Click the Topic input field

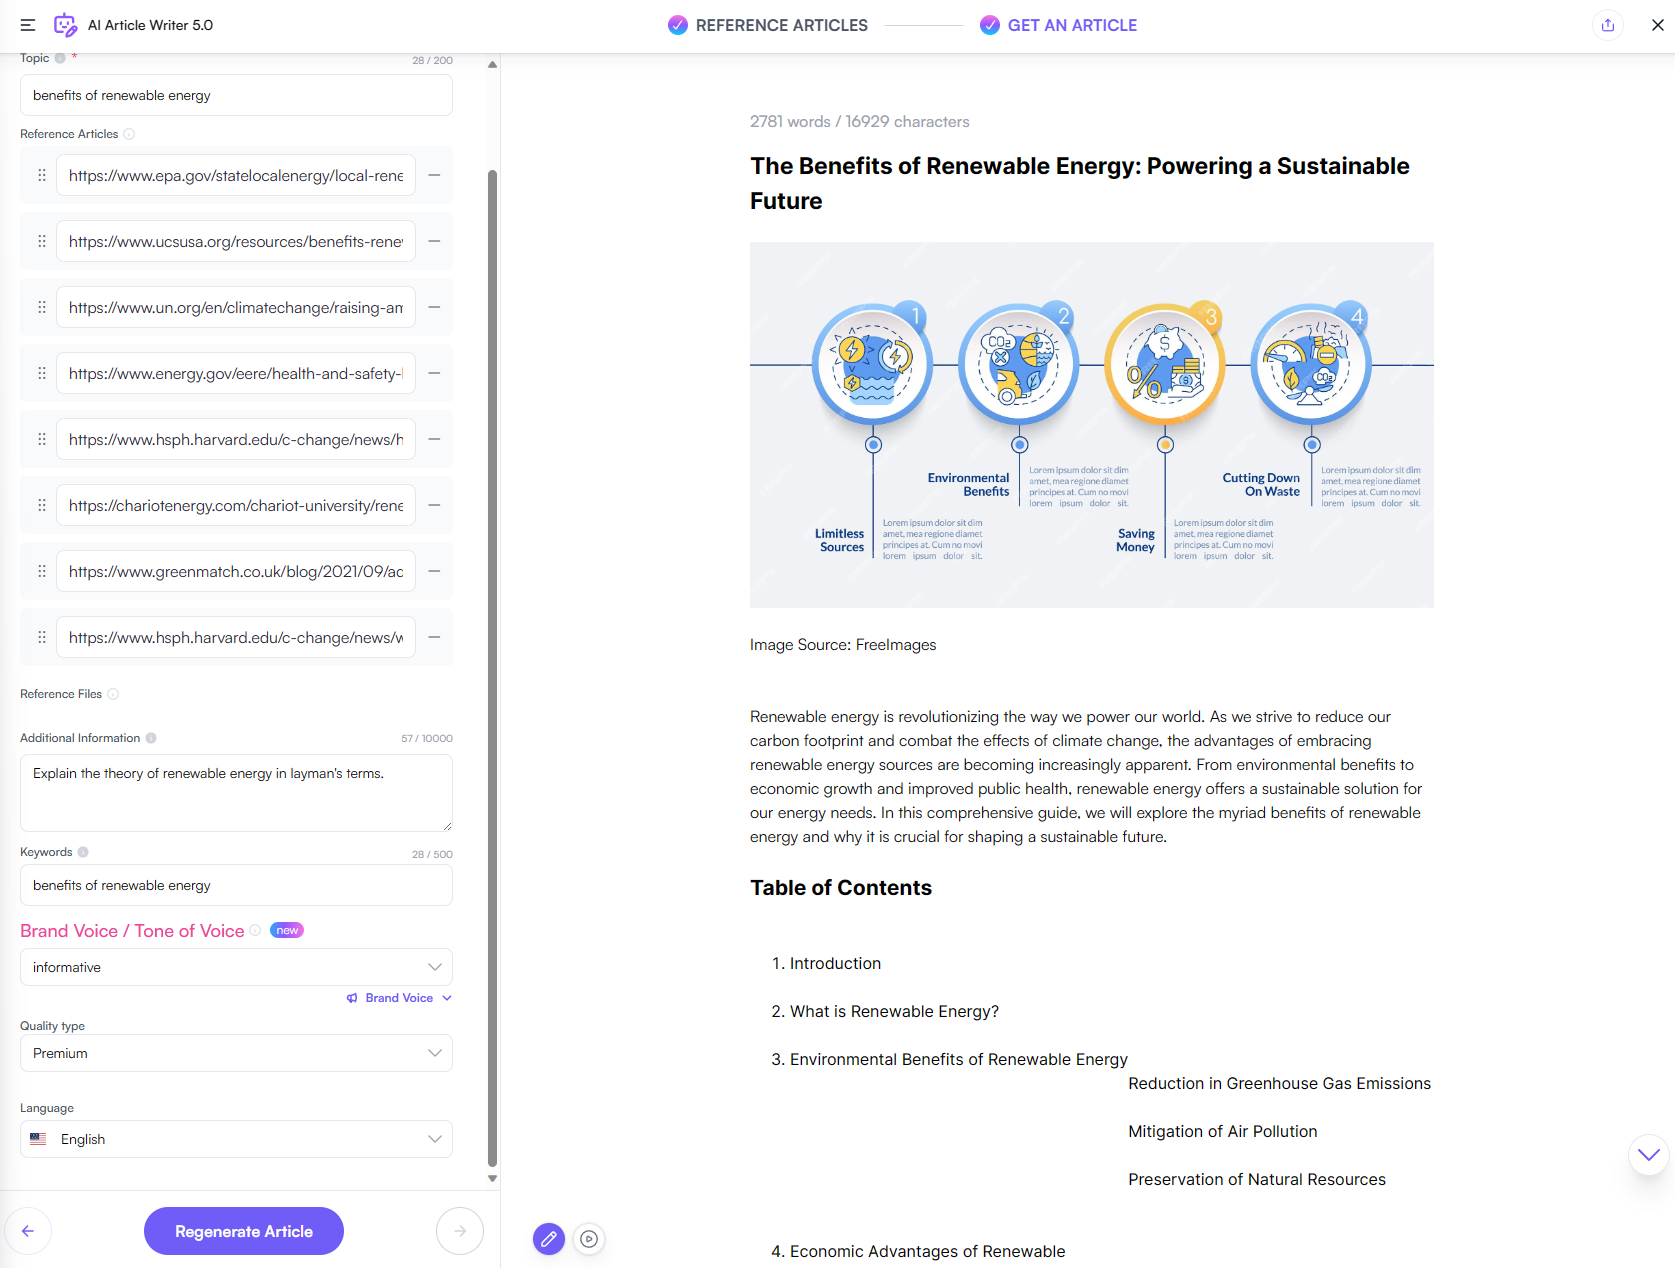click(236, 95)
